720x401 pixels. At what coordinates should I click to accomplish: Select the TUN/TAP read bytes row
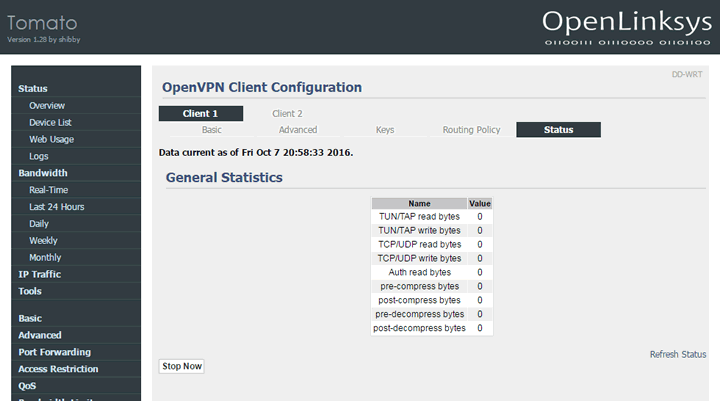432,217
